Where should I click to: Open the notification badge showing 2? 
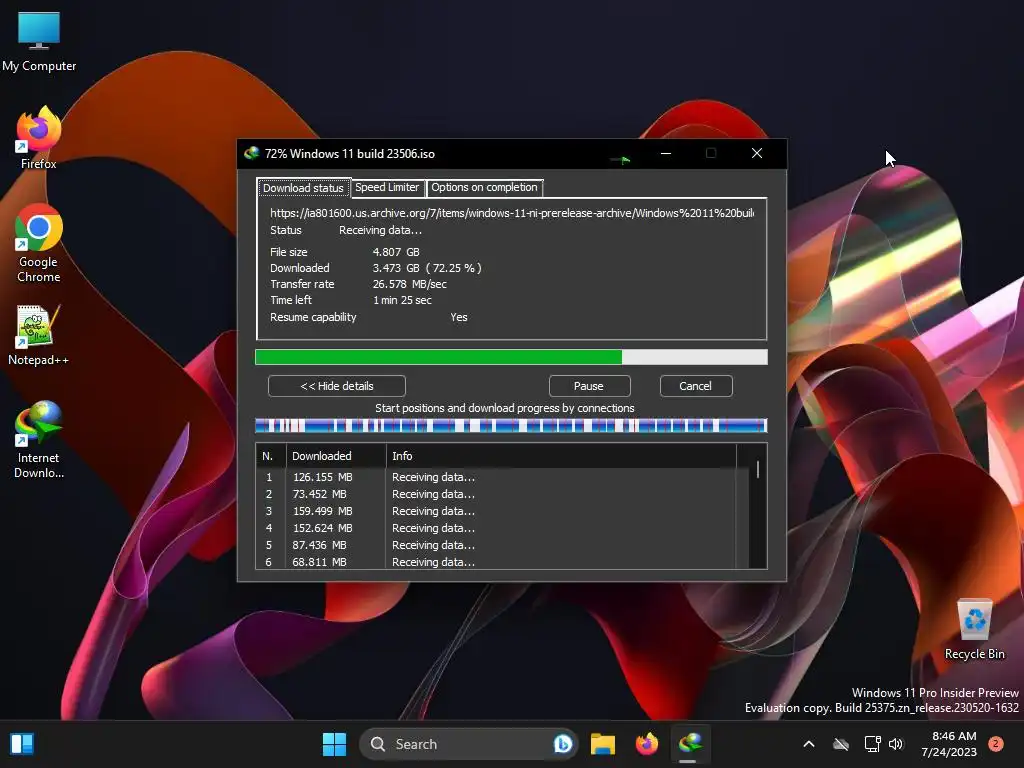[x=996, y=744]
